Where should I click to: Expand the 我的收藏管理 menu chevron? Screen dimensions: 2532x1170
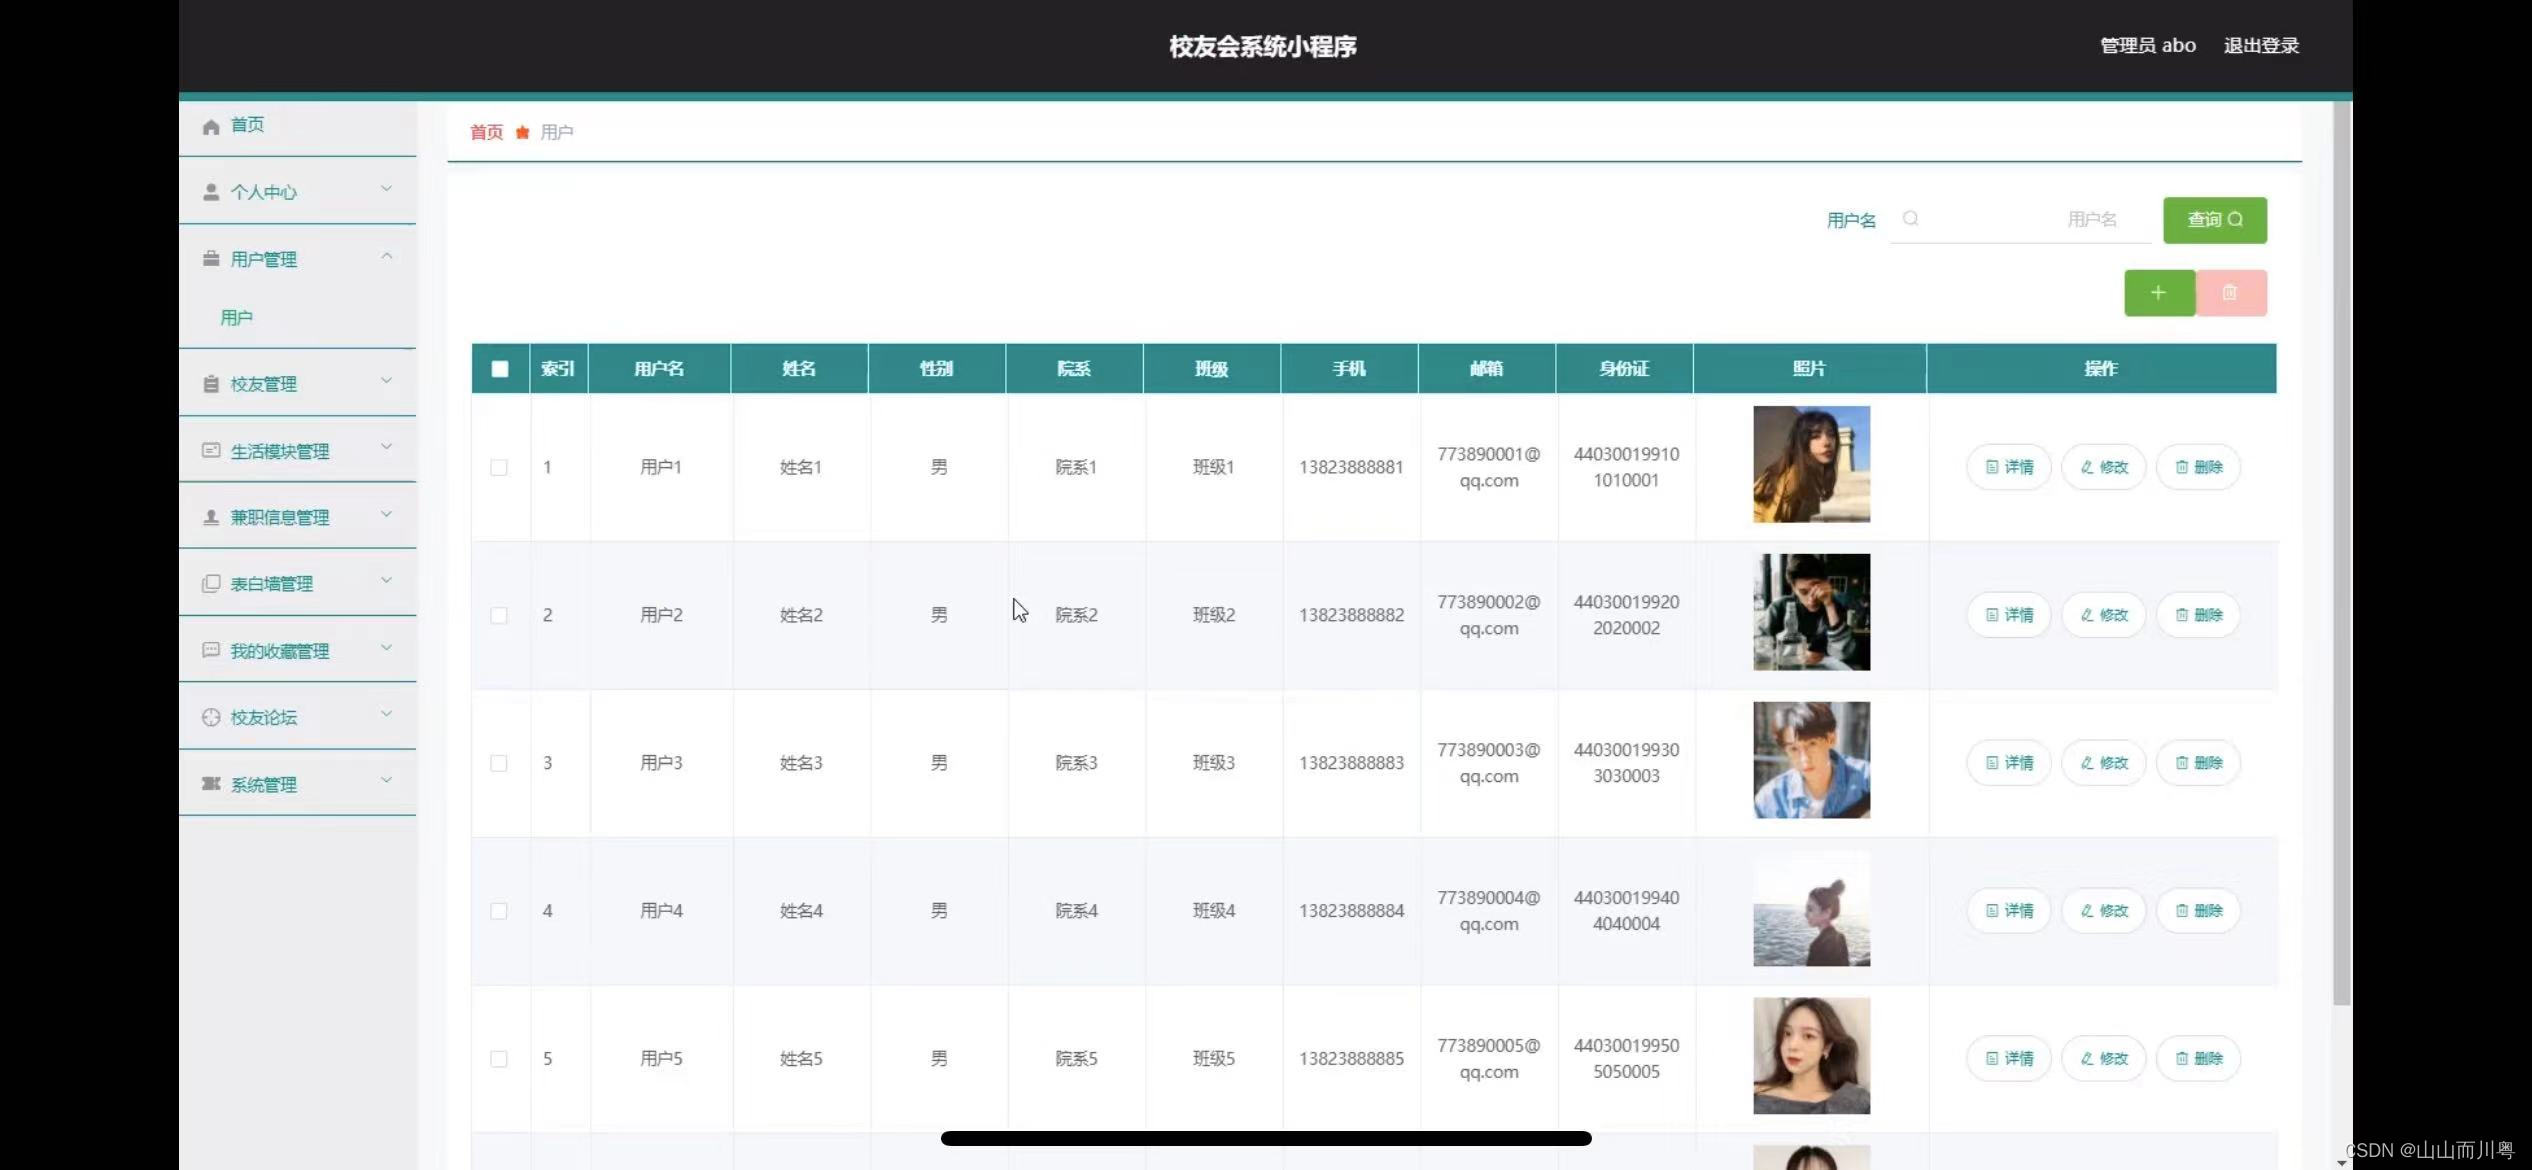(x=386, y=648)
